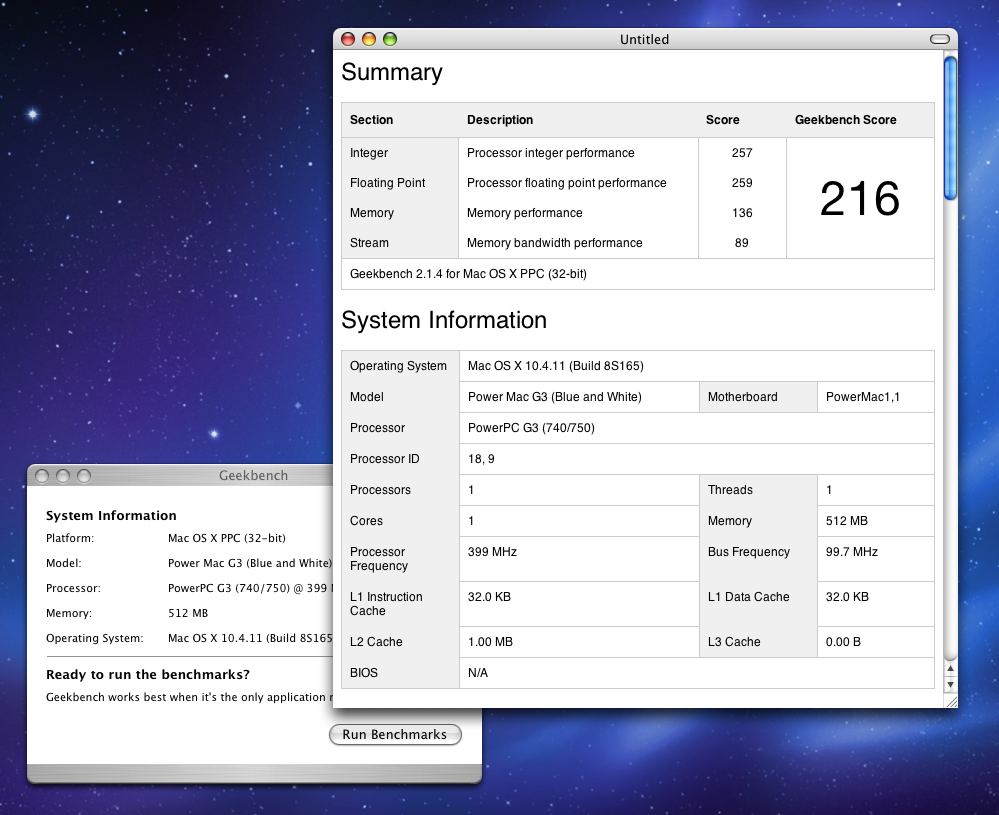Close the Untitled results window
999x815 pixels.
point(348,39)
